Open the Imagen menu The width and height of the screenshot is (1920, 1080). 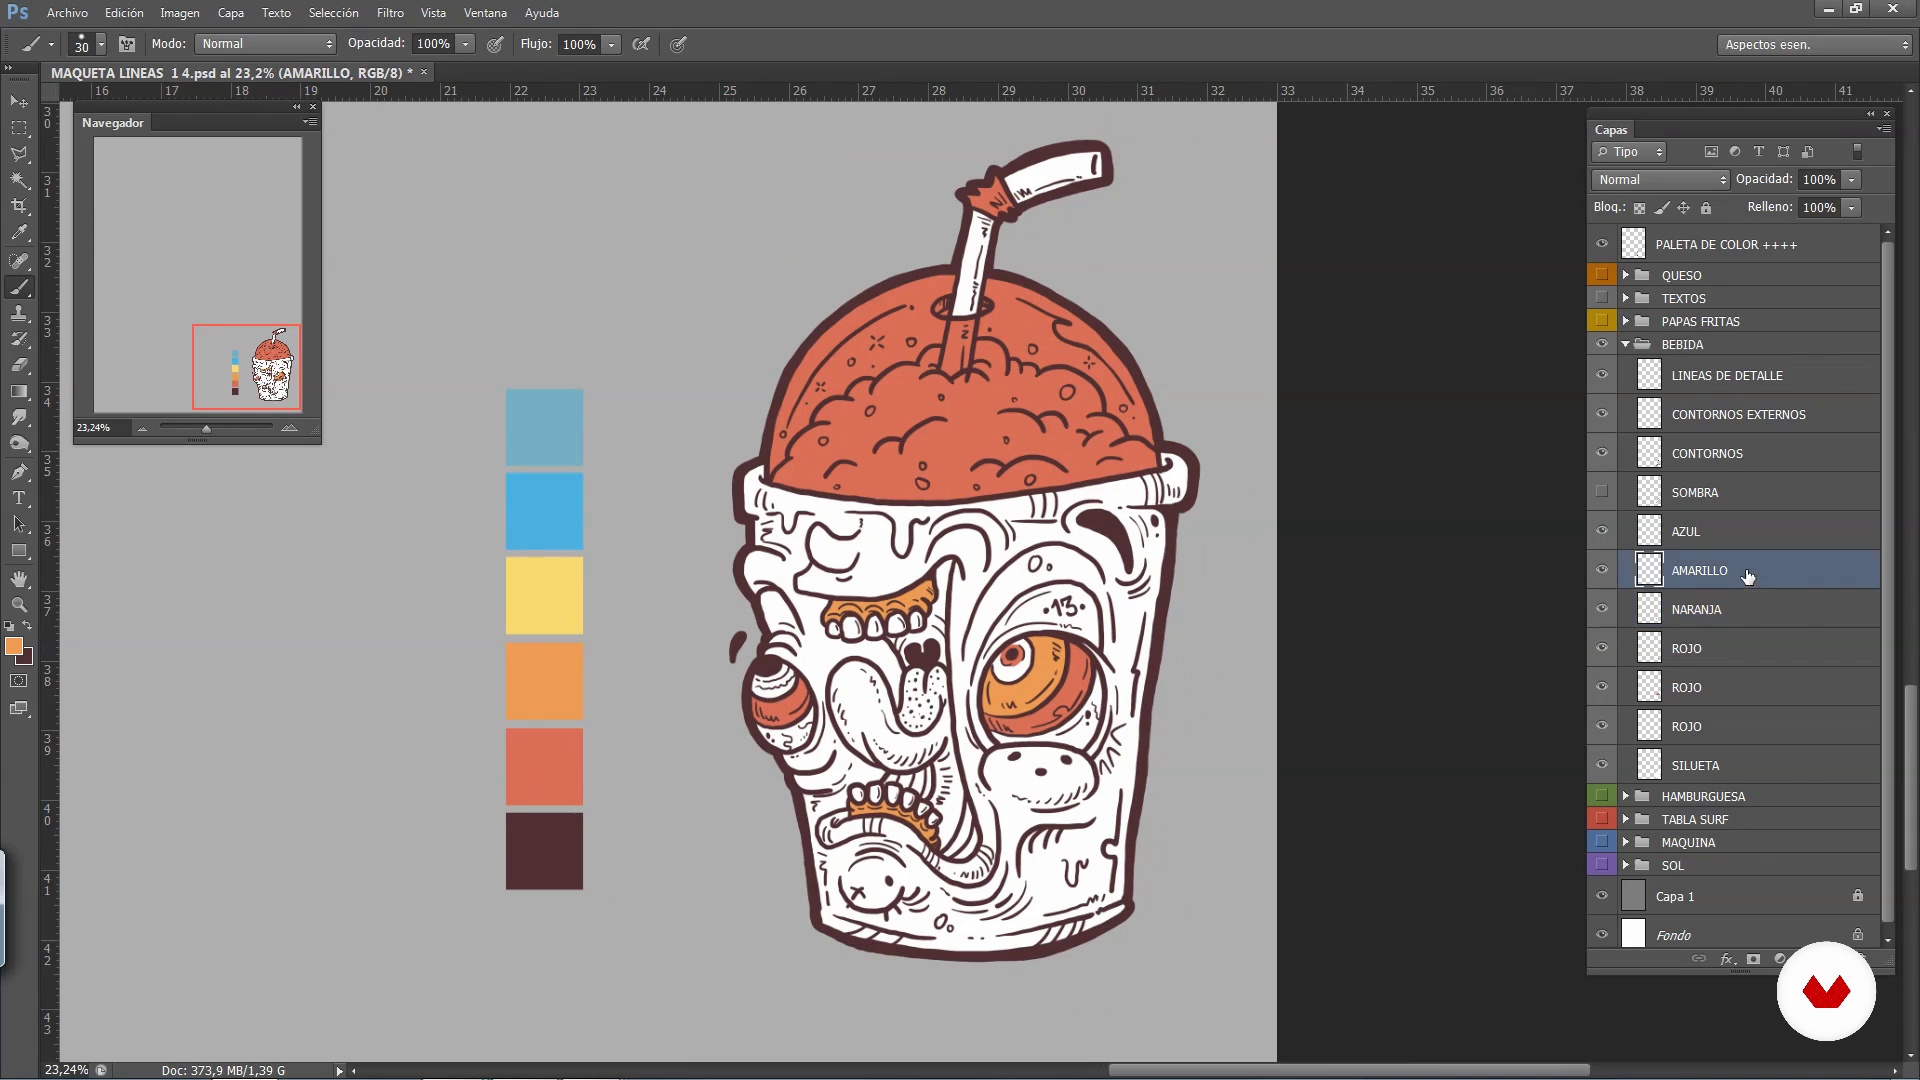[x=180, y=13]
